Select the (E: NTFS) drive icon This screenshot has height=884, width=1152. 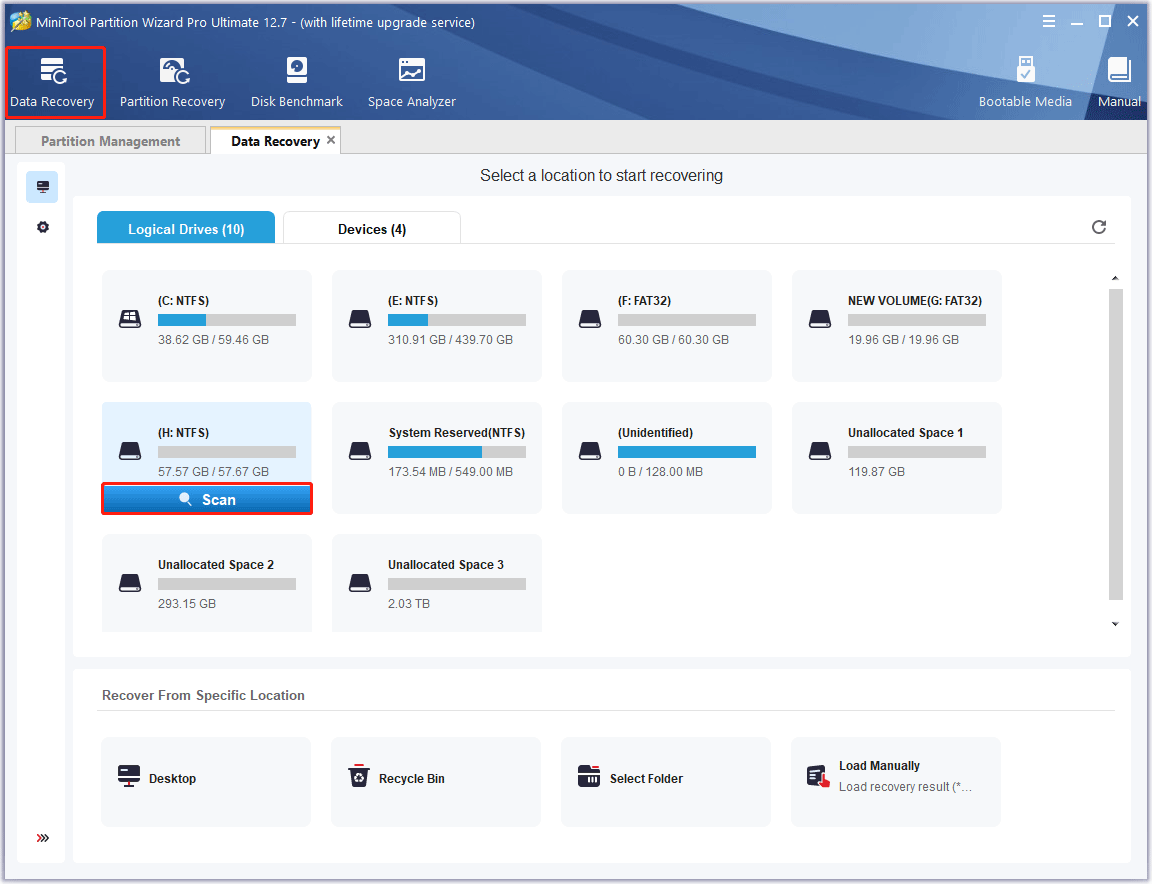tap(360, 319)
